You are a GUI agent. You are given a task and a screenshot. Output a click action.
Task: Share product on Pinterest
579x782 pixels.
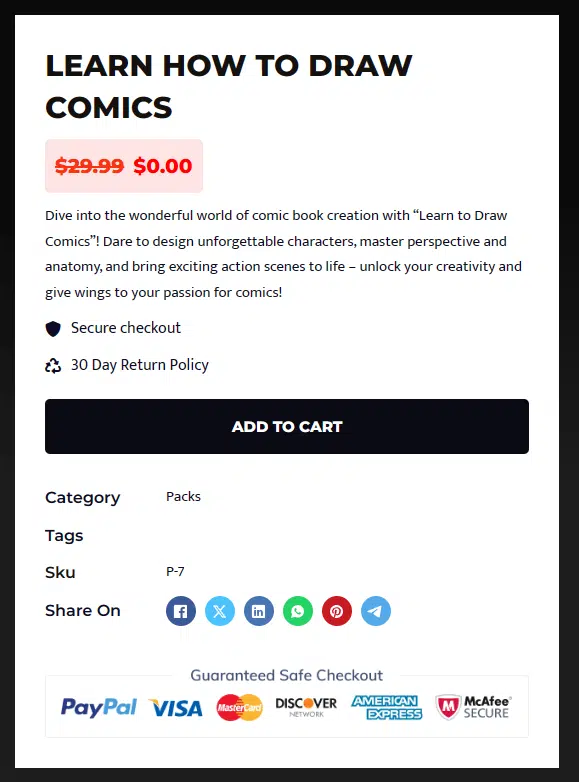coord(337,611)
